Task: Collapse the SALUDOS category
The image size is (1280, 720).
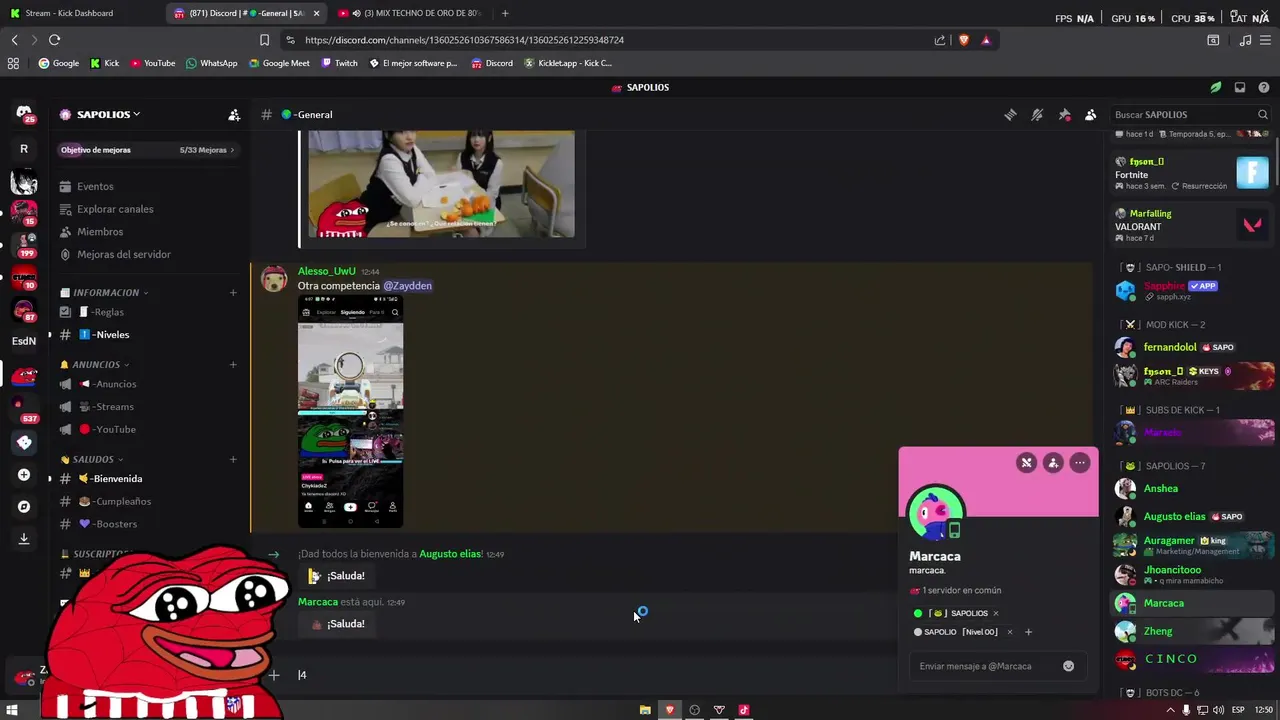Action: point(93,460)
